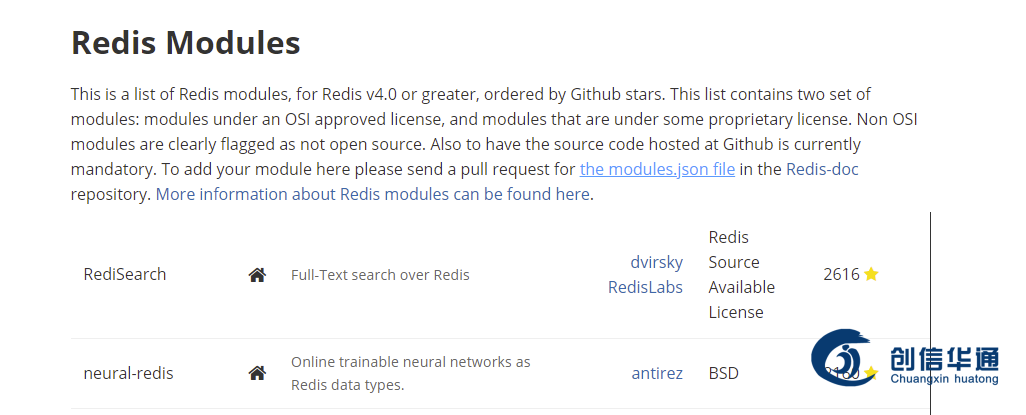1026x415 pixels.
Task: Open the antirez author link
Action: coord(657,373)
